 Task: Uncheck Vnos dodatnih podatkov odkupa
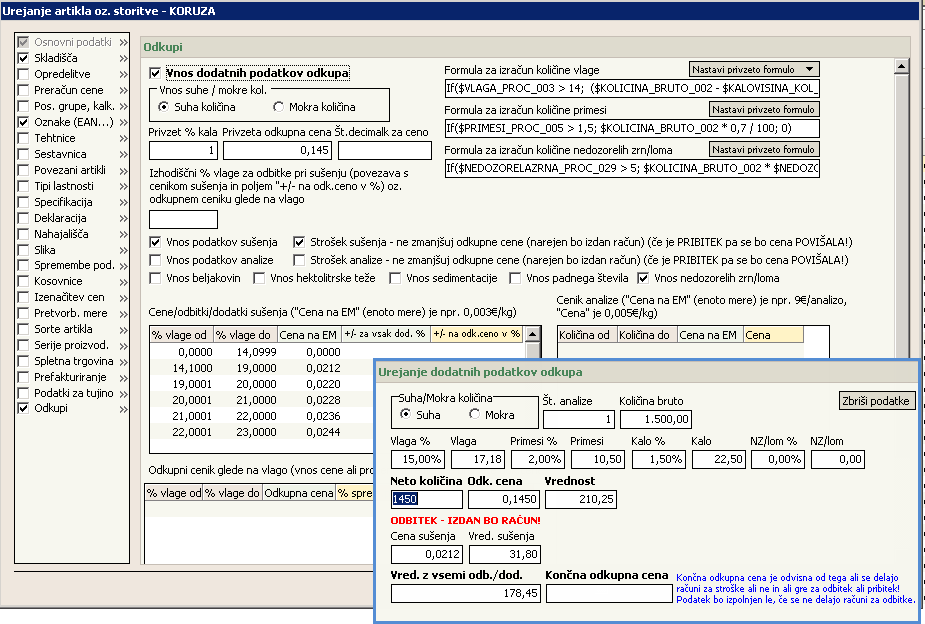click(155, 73)
